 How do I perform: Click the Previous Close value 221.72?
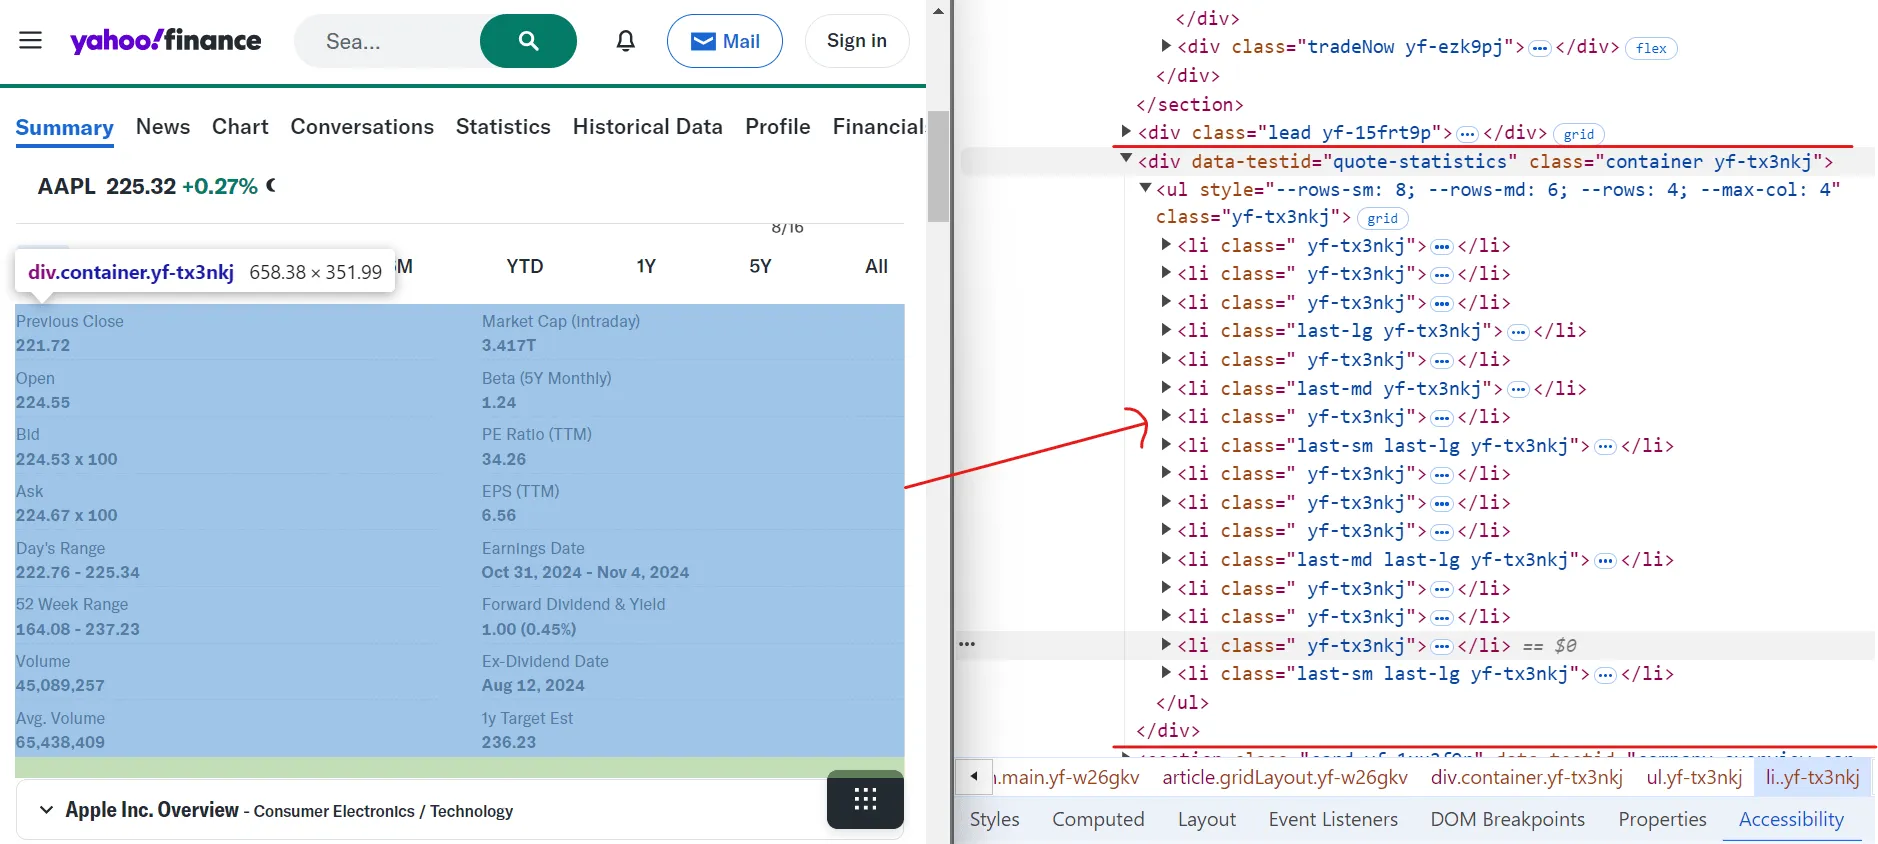(43, 346)
